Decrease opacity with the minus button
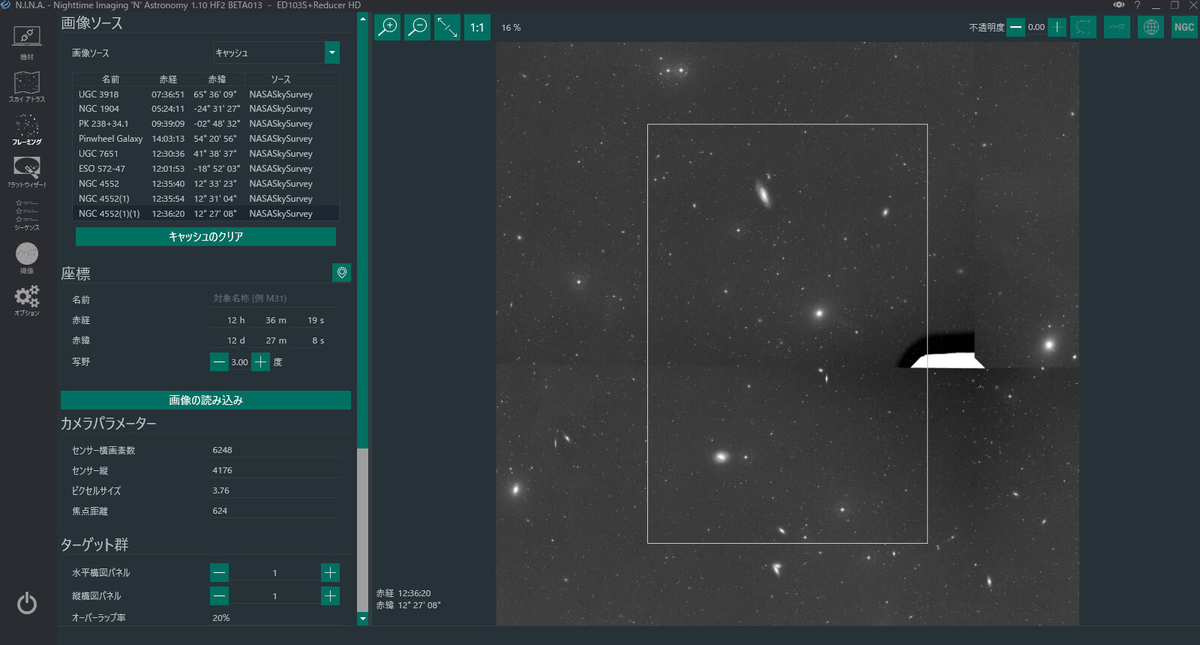The image size is (1200, 645). (x=1016, y=27)
